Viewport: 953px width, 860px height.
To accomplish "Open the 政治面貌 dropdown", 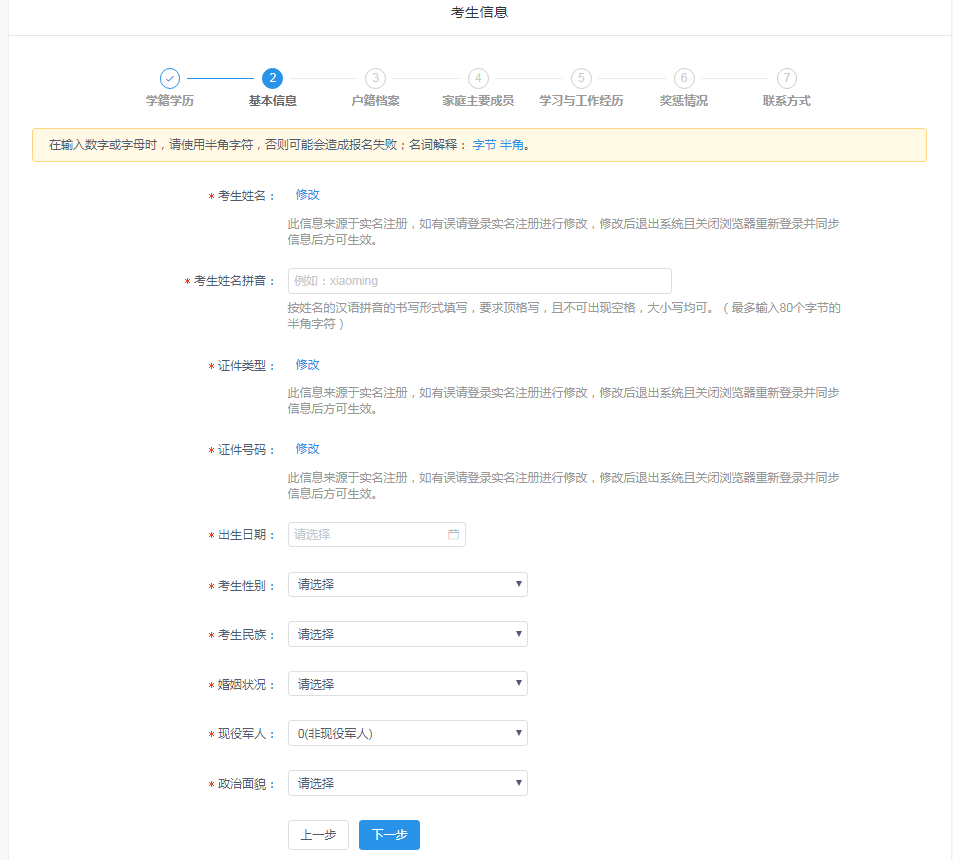I will point(407,783).
